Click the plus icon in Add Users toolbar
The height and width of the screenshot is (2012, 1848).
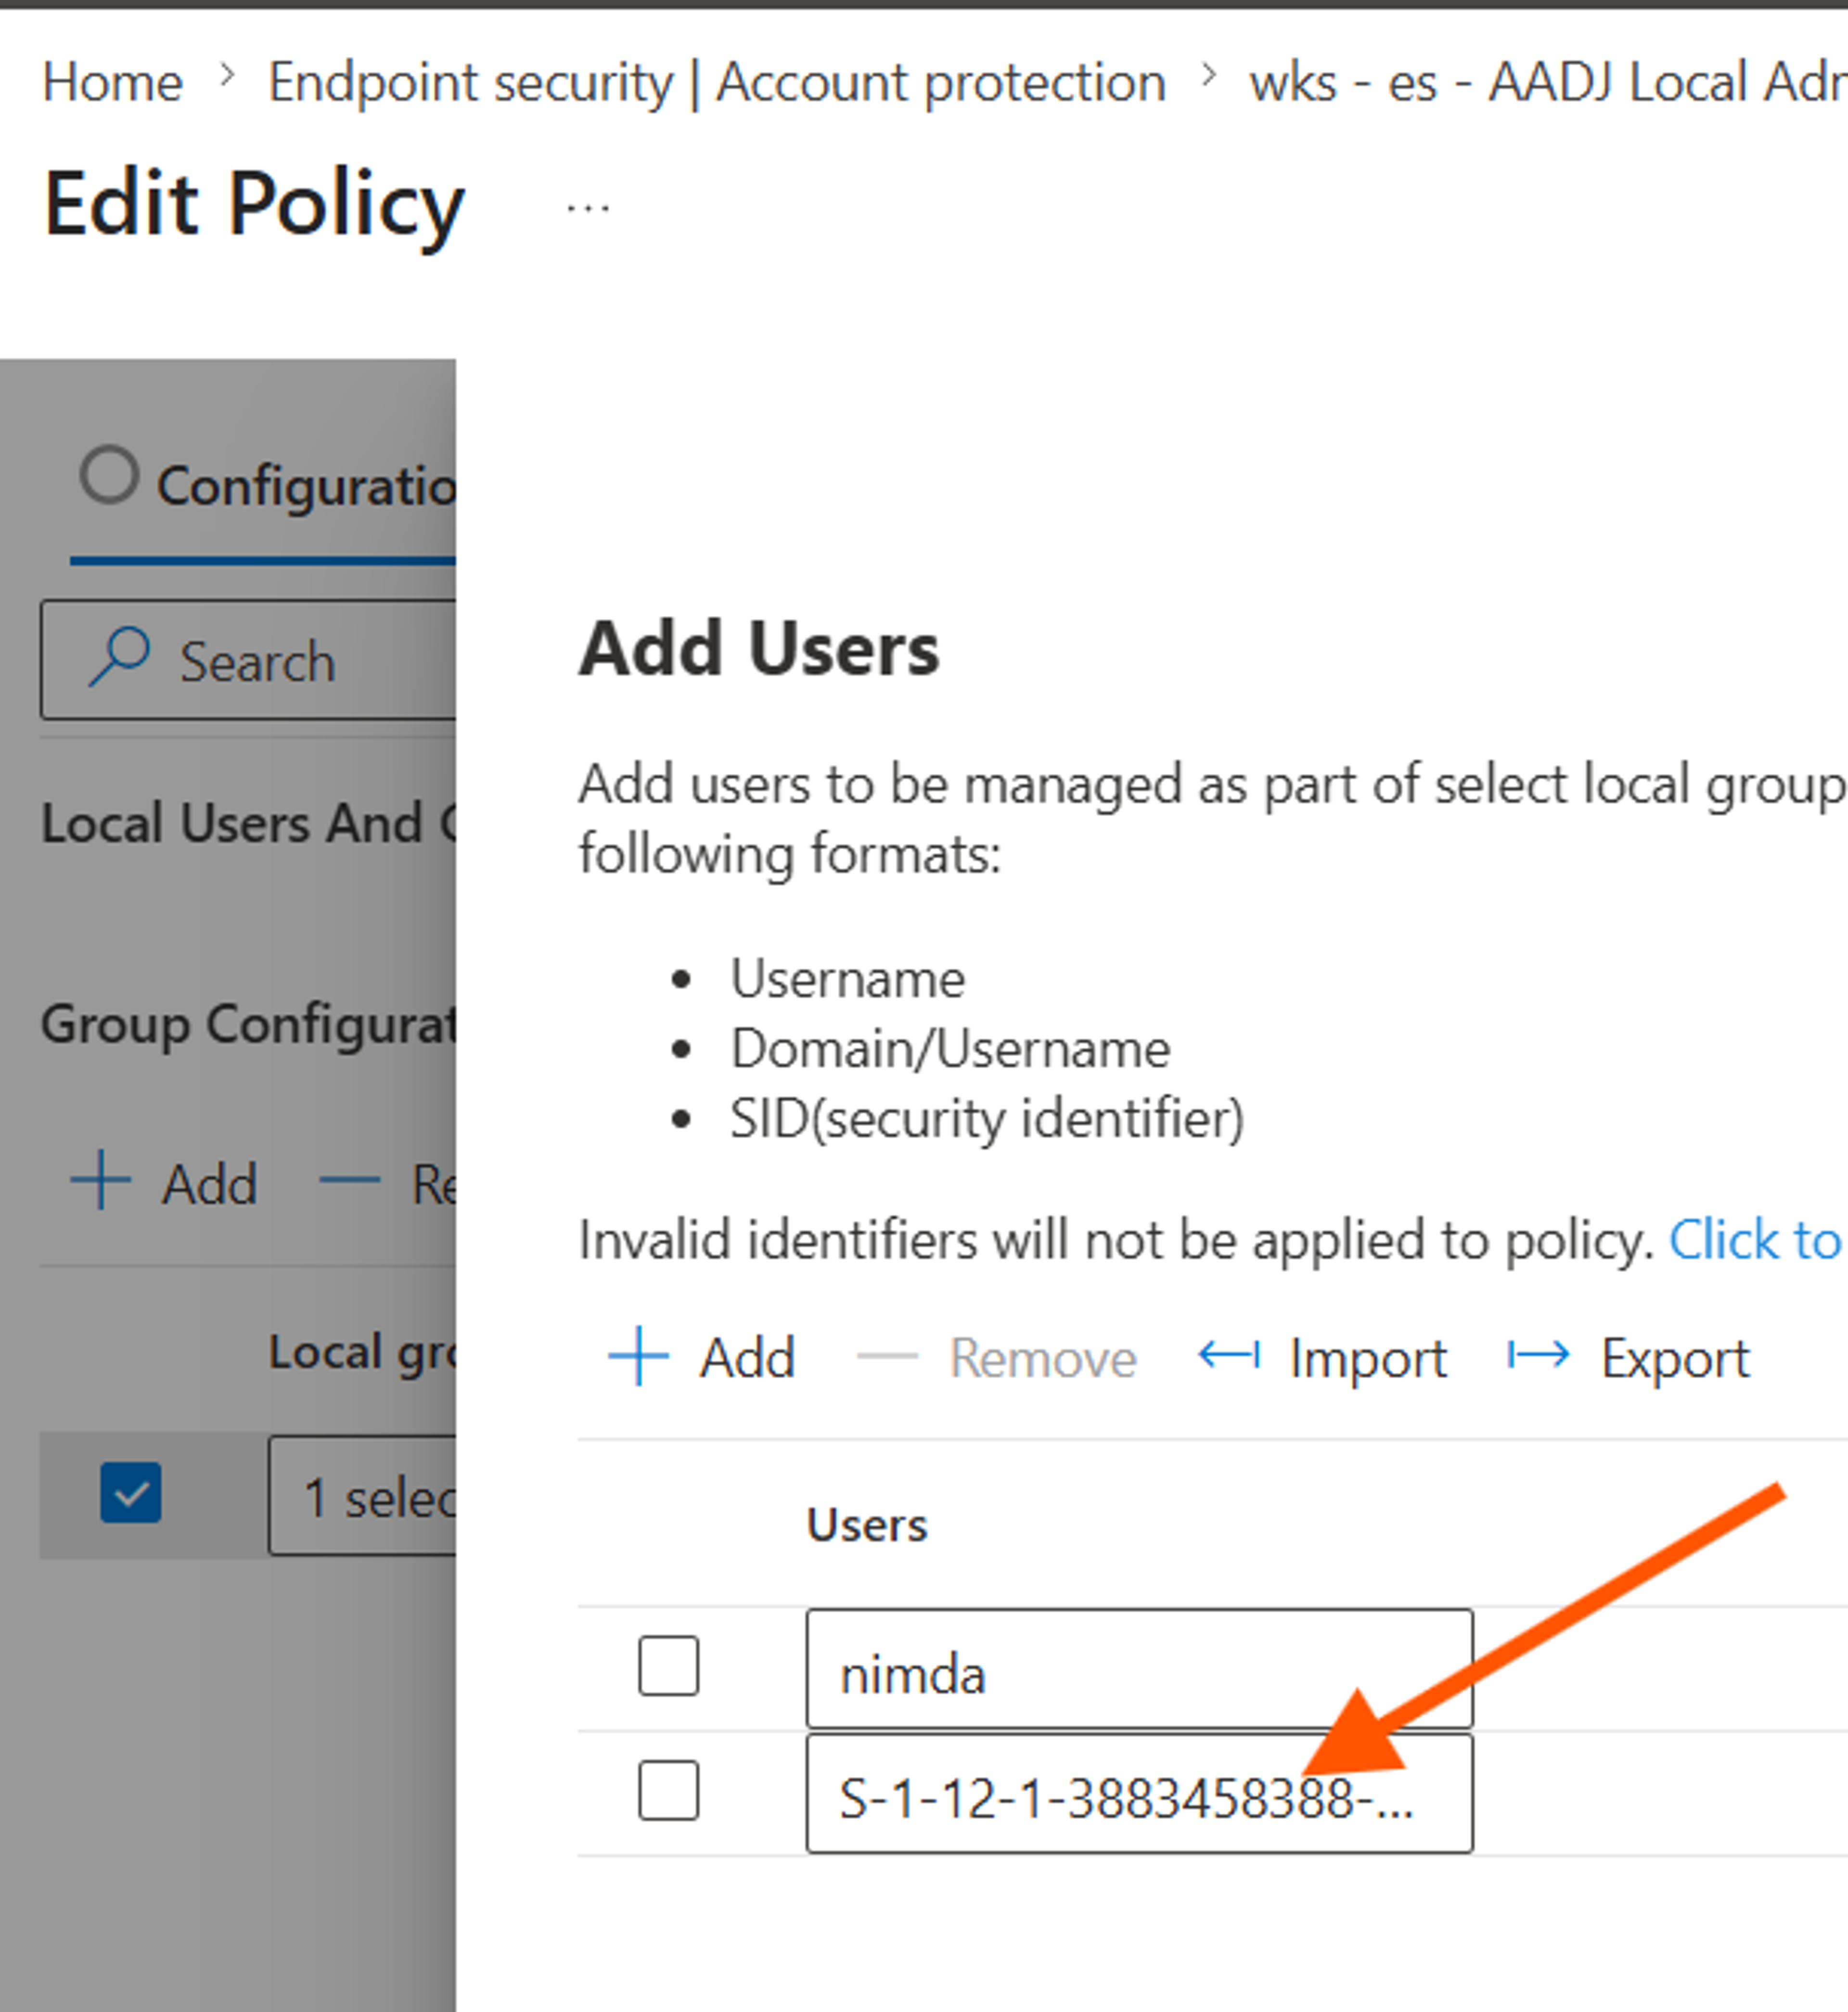coord(638,1356)
